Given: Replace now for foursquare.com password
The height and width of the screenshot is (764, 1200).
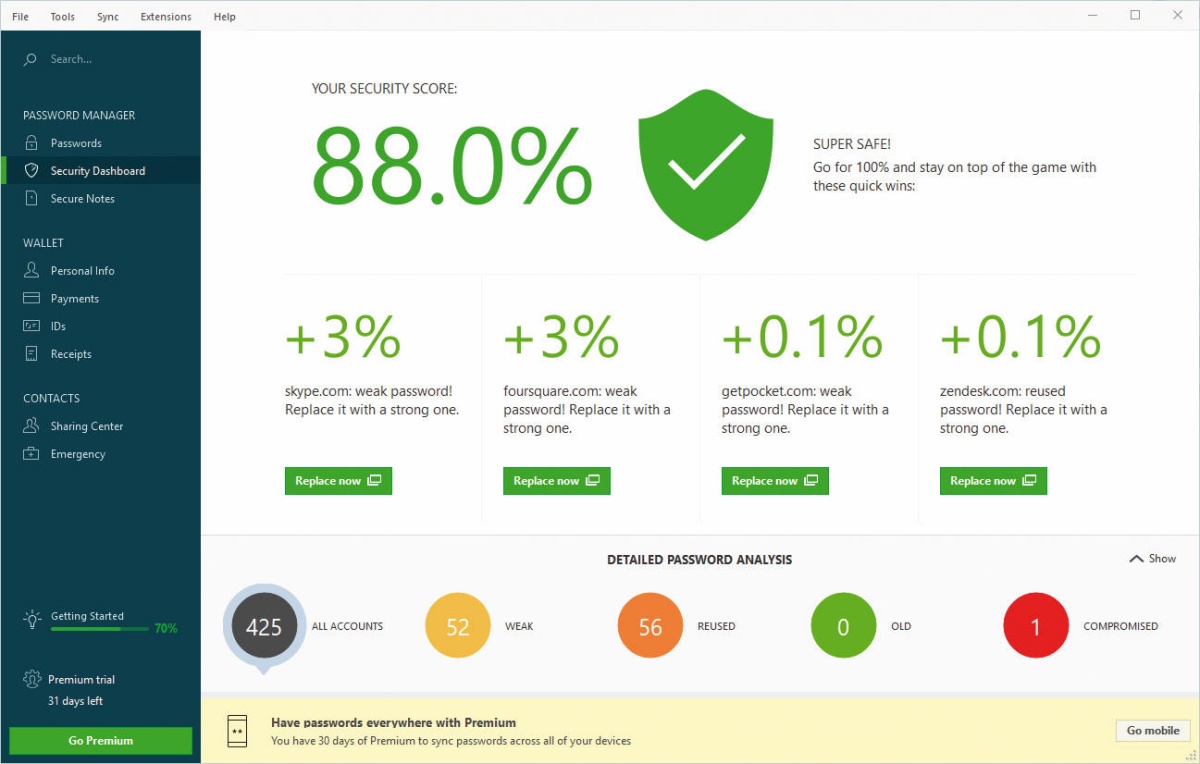Looking at the screenshot, I should 556,481.
